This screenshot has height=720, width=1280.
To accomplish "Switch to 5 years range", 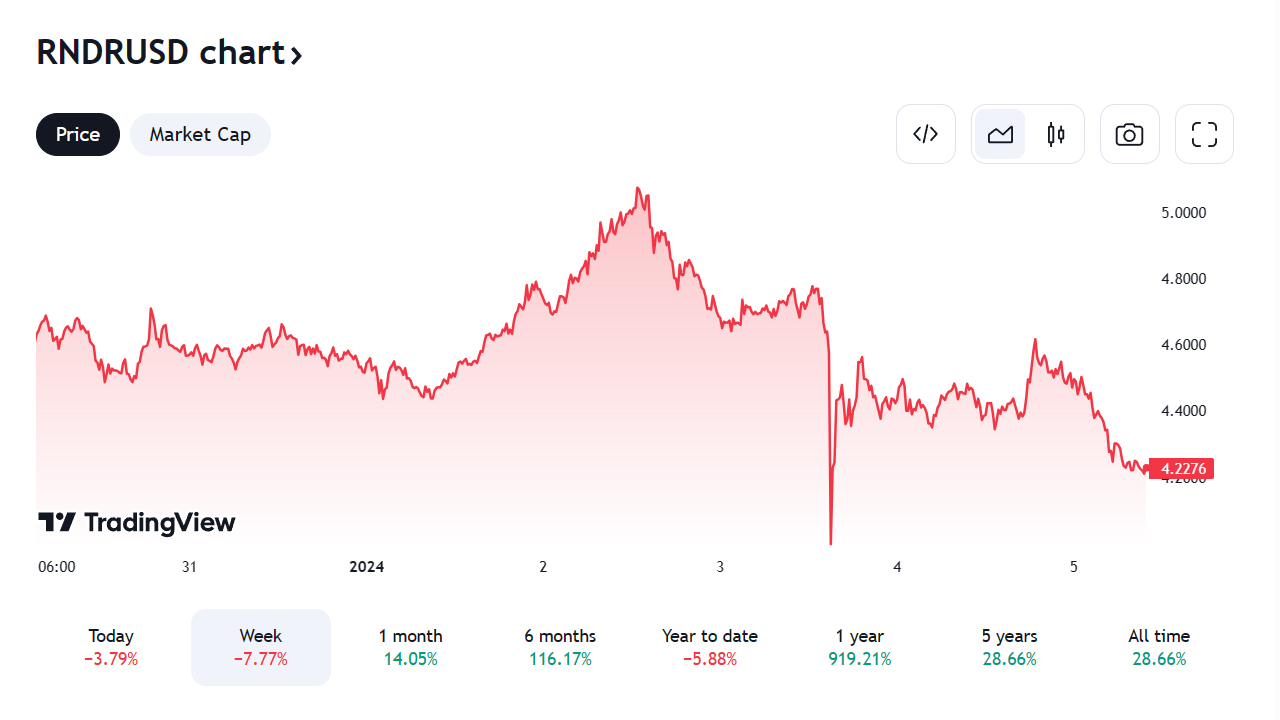I will tap(1009, 647).
